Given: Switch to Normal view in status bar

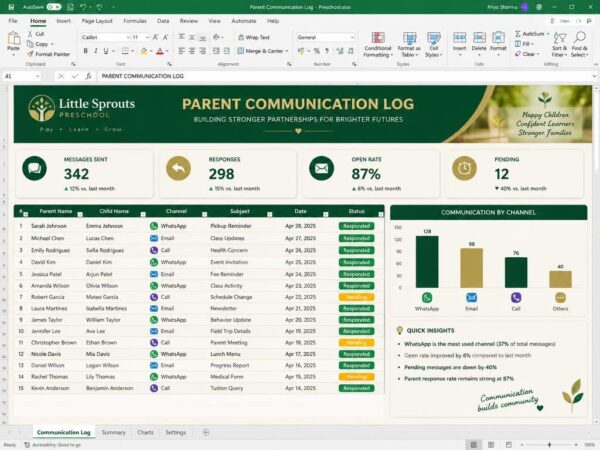Looking at the screenshot, I should 473,445.
